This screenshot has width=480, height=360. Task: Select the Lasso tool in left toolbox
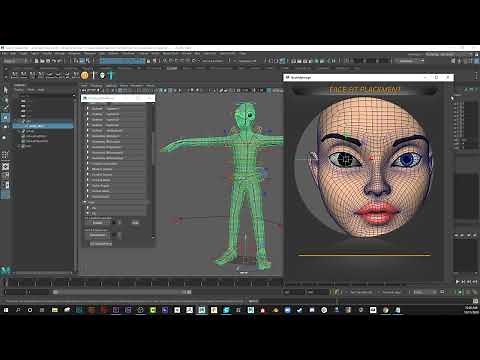pos(5,100)
